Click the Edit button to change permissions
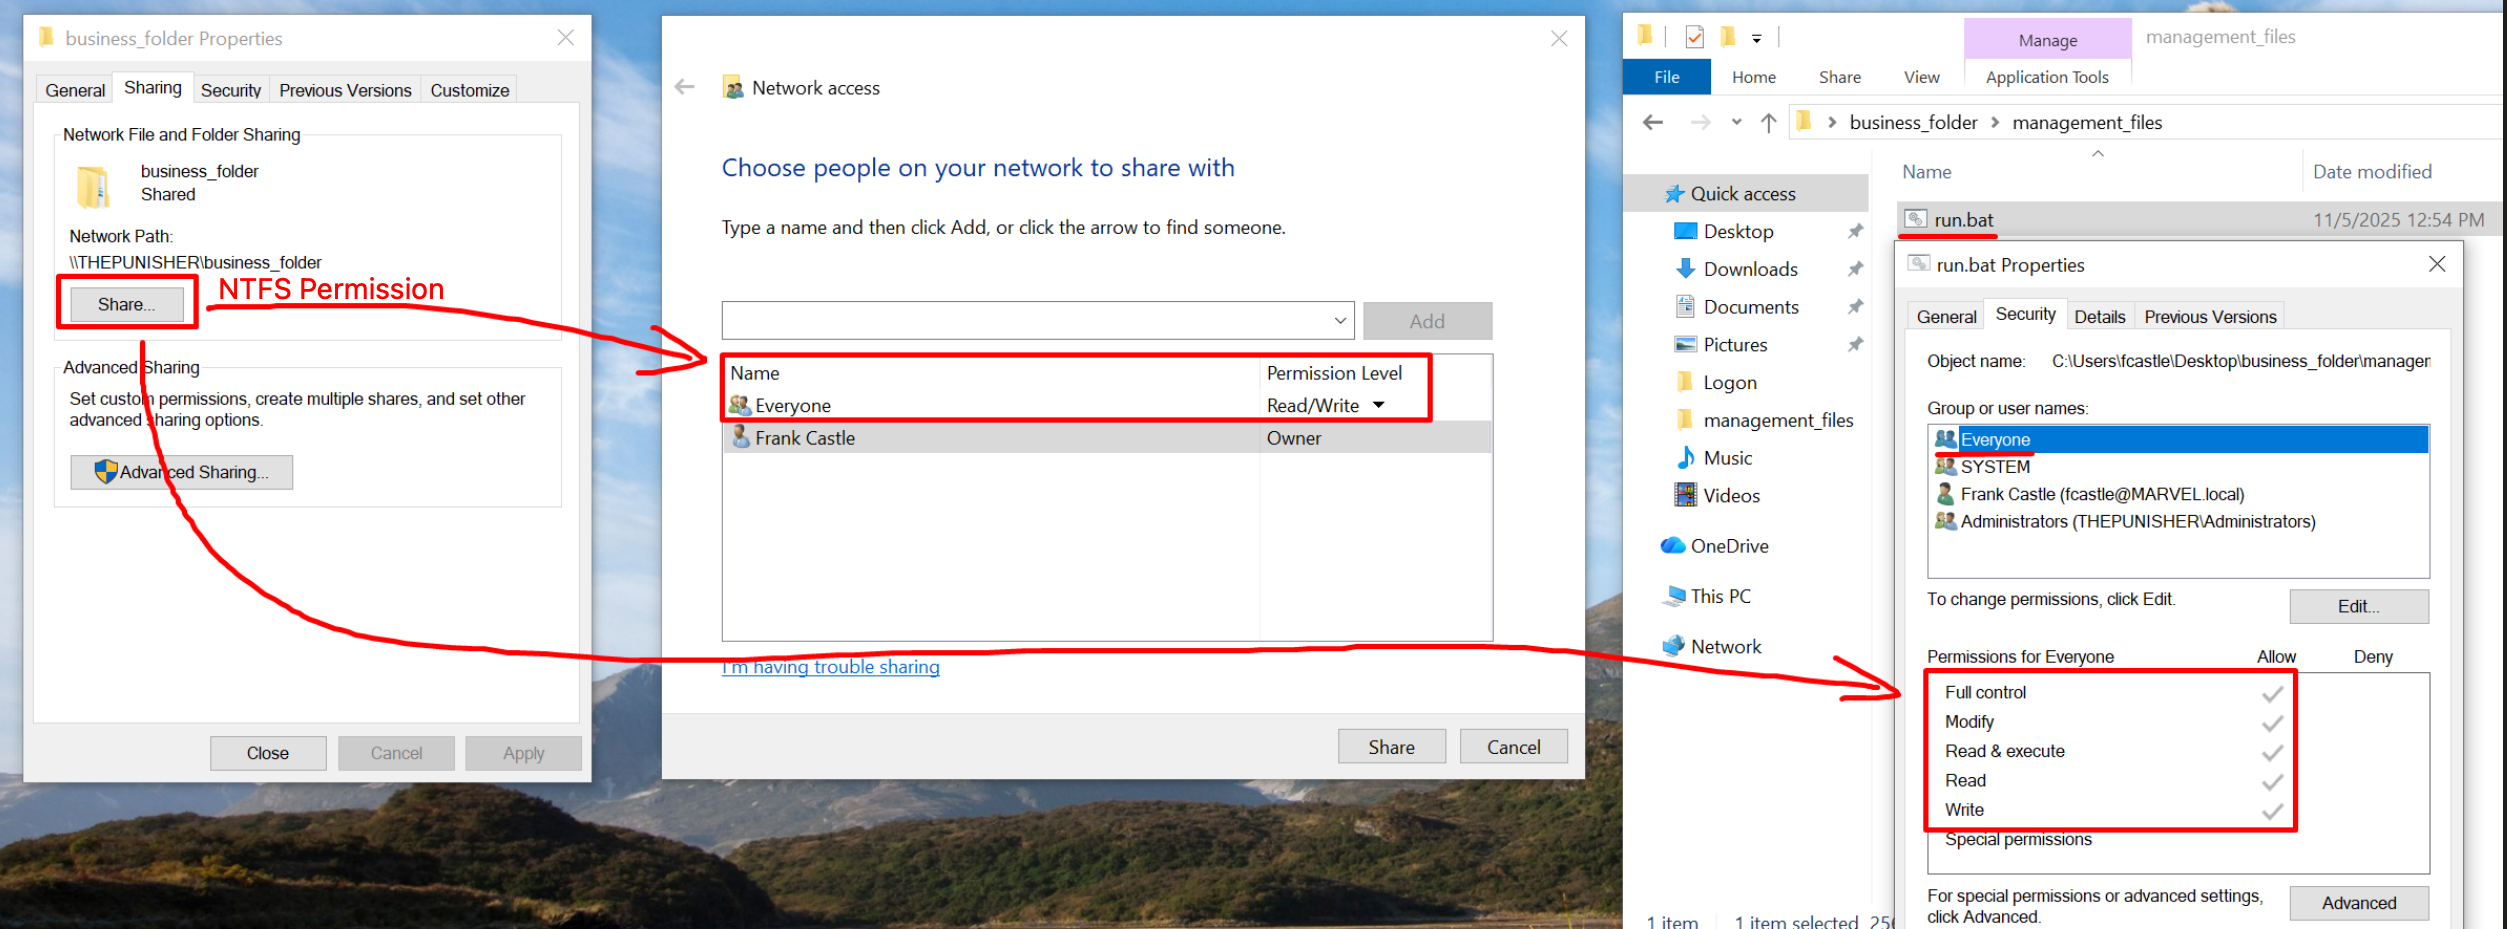 2357,607
